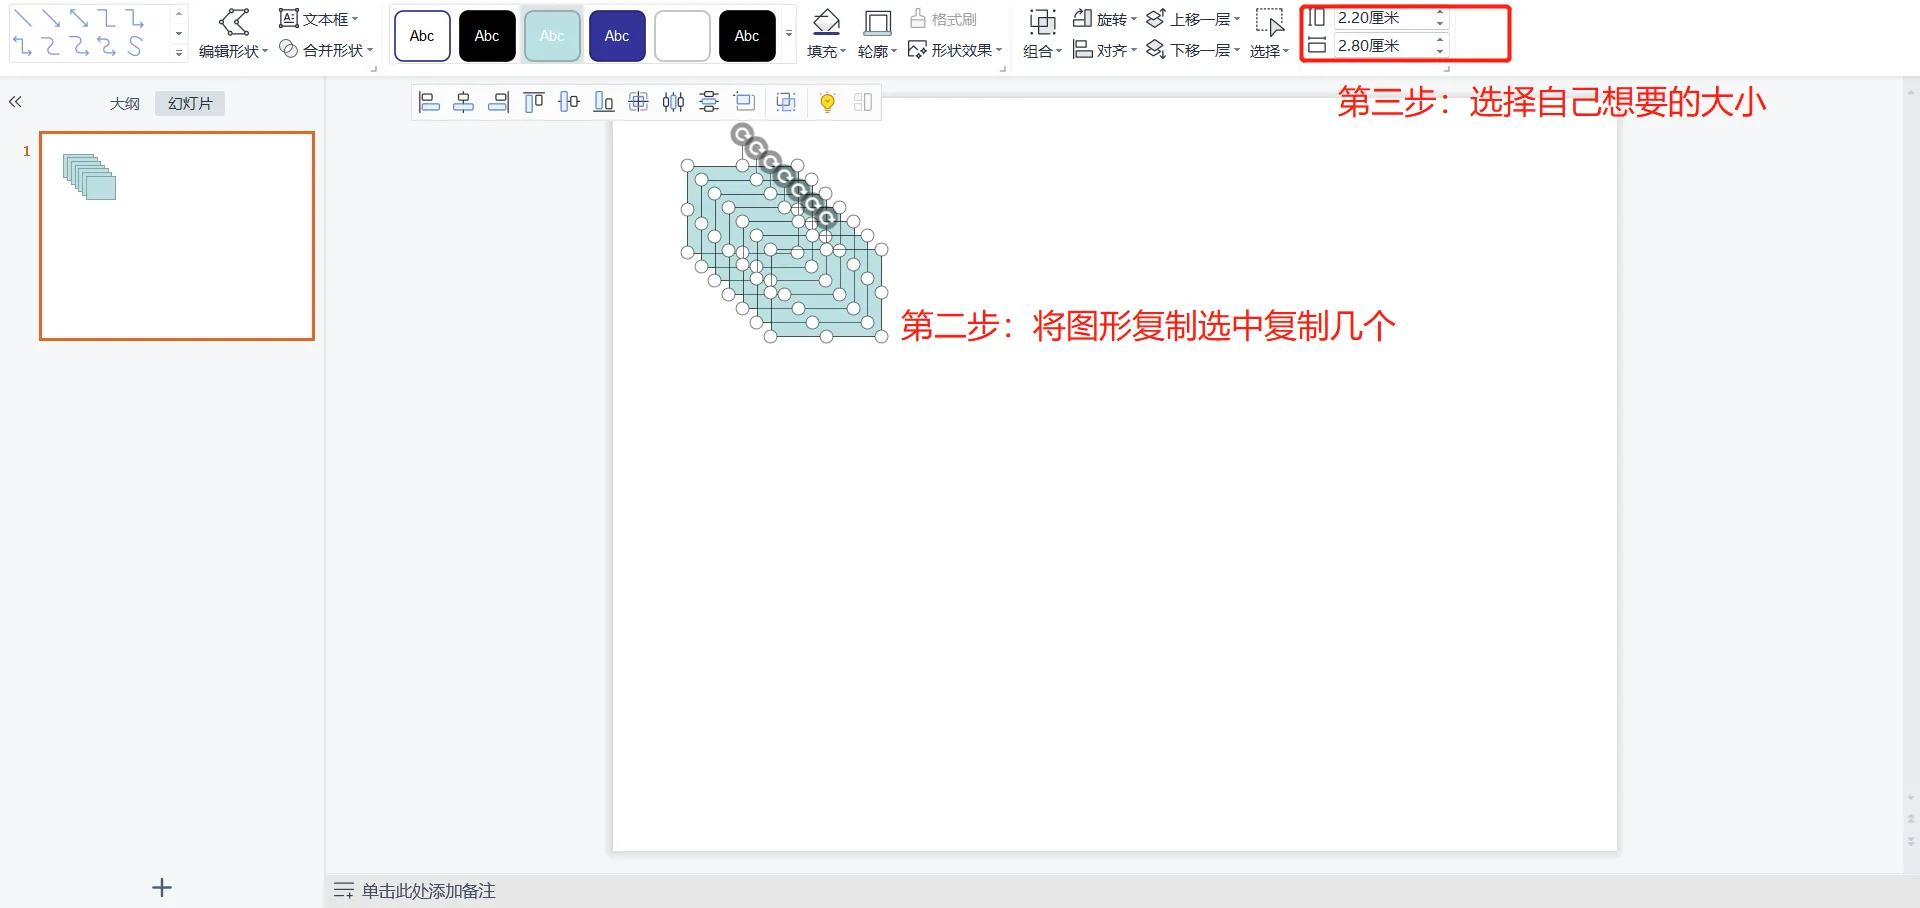
Task: Align selected shapes to bottom
Action: (604, 102)
